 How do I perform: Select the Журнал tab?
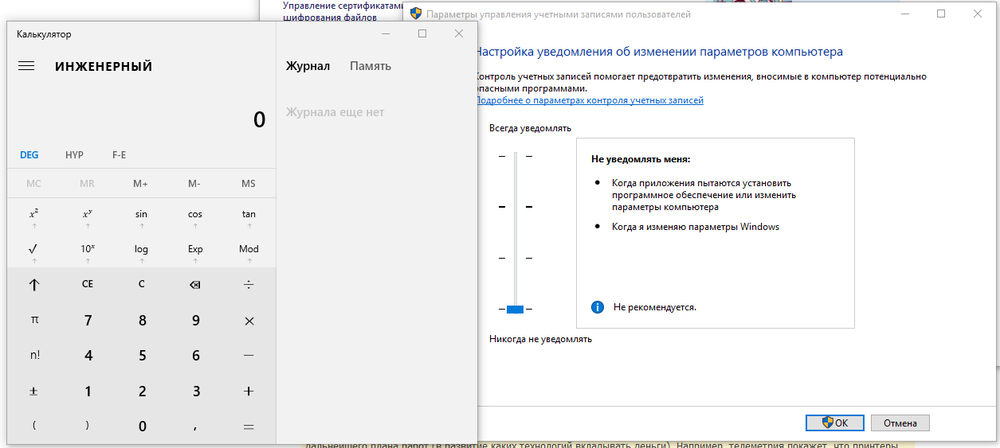click(x=307, y=66)
